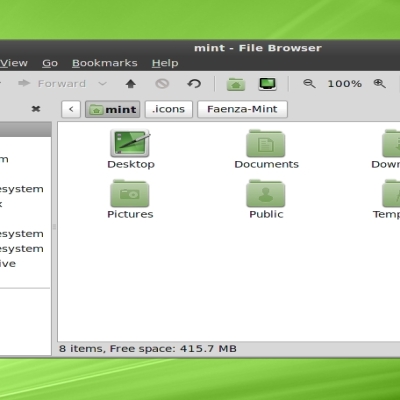Reload the current folder
This screenshot has width=400, height=400.
point(194,84)
